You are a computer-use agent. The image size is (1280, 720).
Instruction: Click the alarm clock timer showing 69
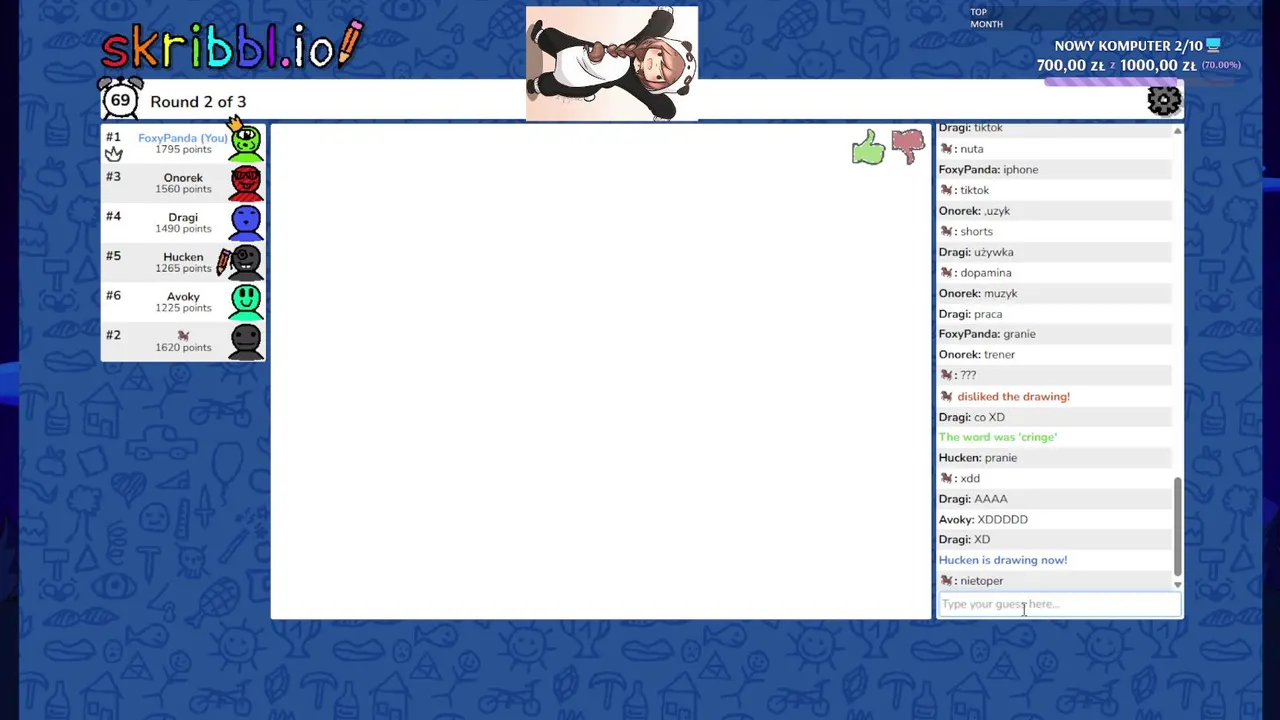click(x=120, y=98)
